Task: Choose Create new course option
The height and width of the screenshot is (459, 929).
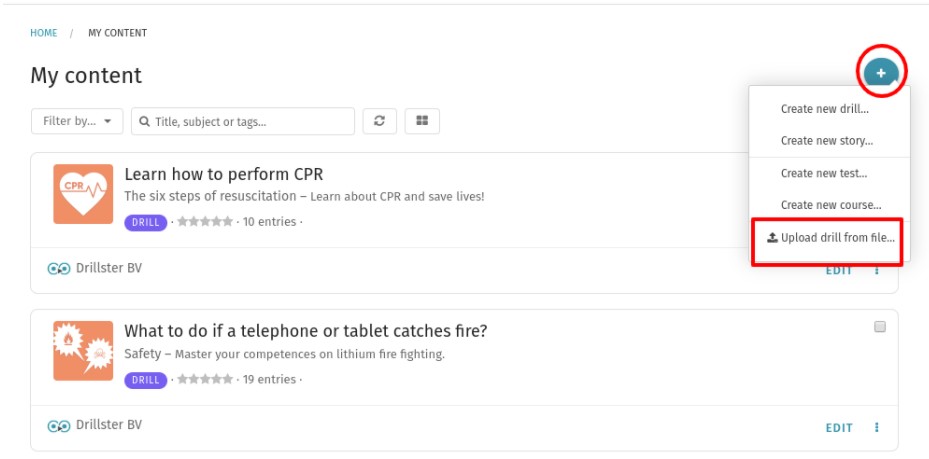Action: coord(829,205)
